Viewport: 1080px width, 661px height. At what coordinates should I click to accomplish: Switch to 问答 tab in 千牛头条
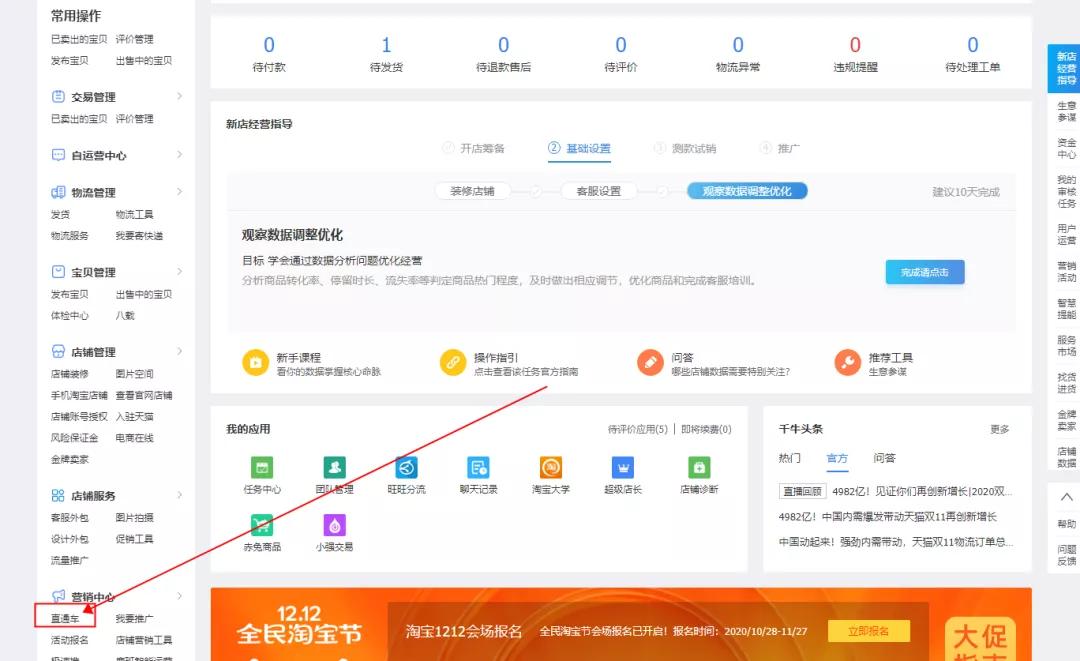click(x=884, y=458)
